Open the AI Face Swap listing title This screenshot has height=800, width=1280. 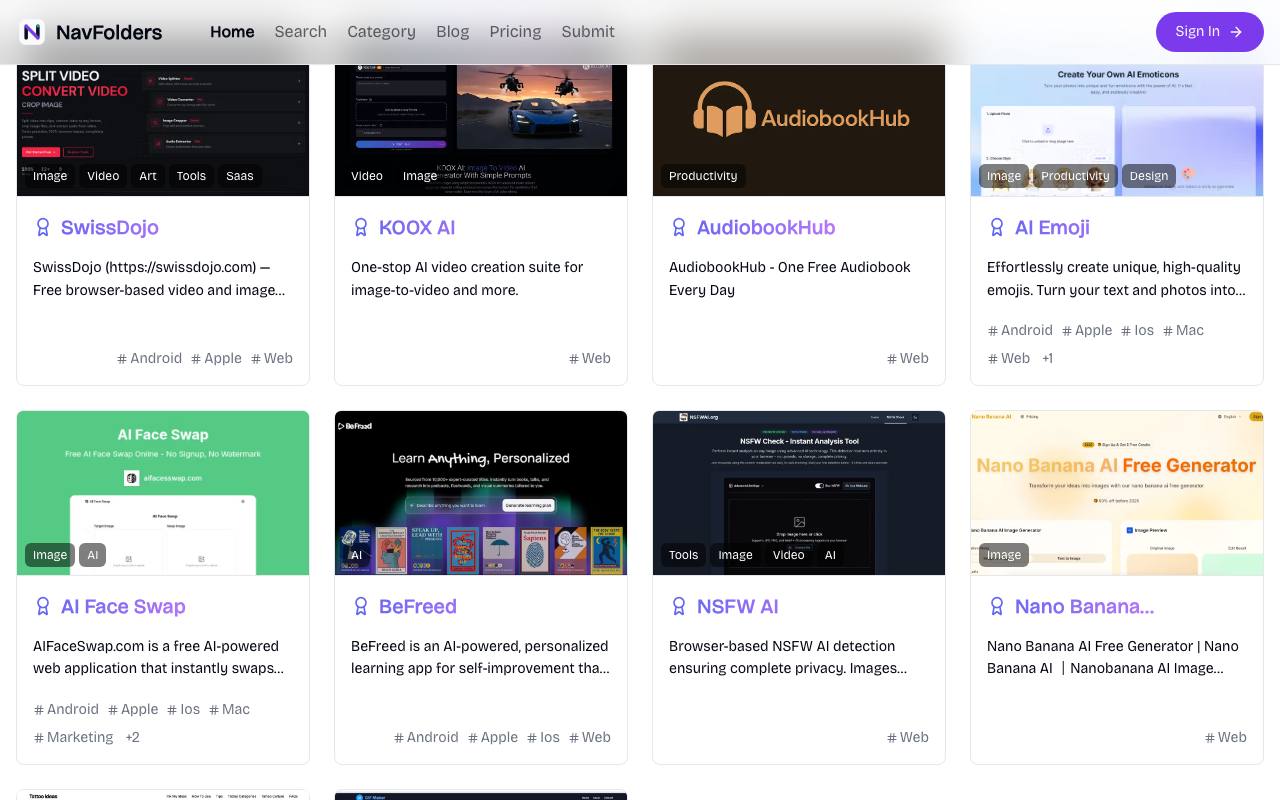123,607
